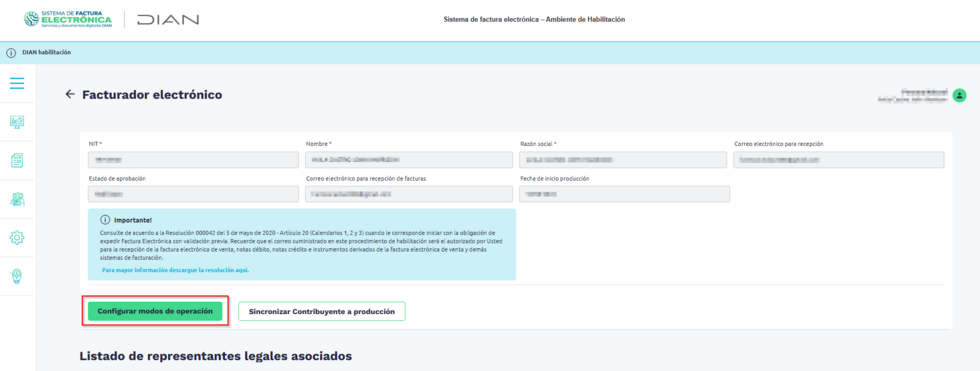Viewport: 980px width, 371px height.
Task: Open the settings gear in the sidebar
Action: coord(18,237)
